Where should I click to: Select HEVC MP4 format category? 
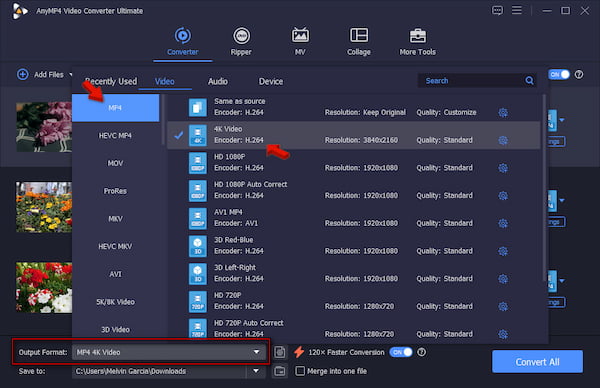click(x=116, y=135)
